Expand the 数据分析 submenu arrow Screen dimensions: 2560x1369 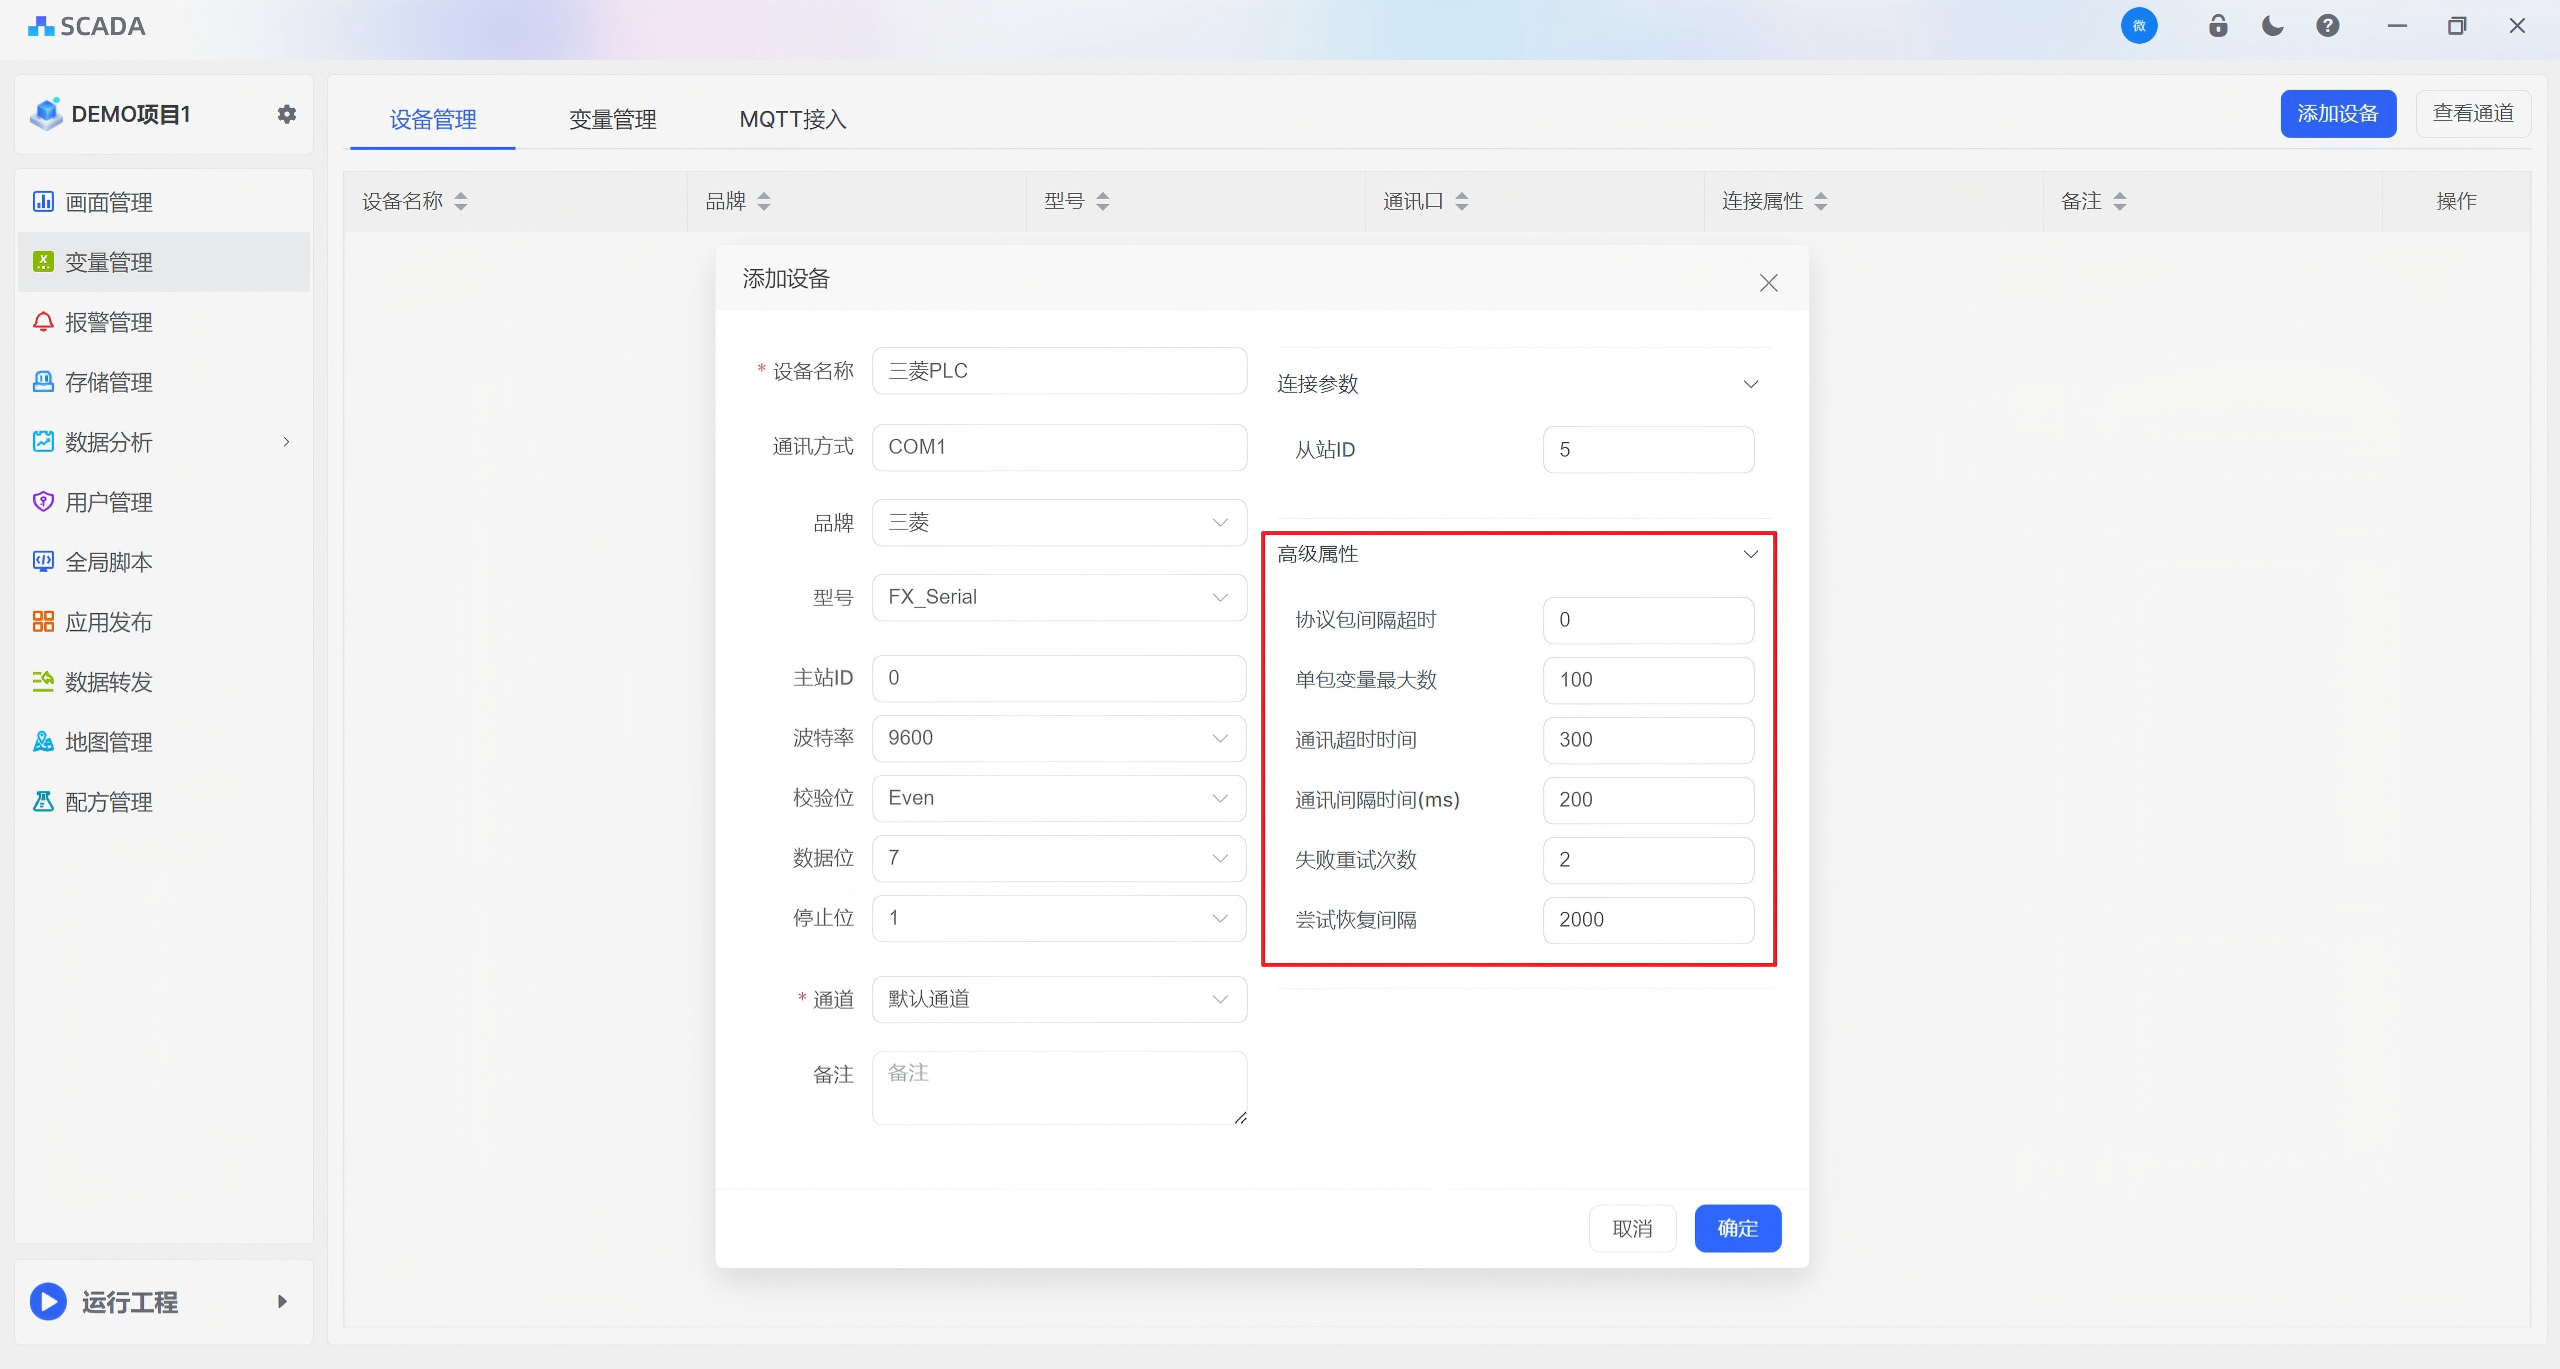(286, 442)
